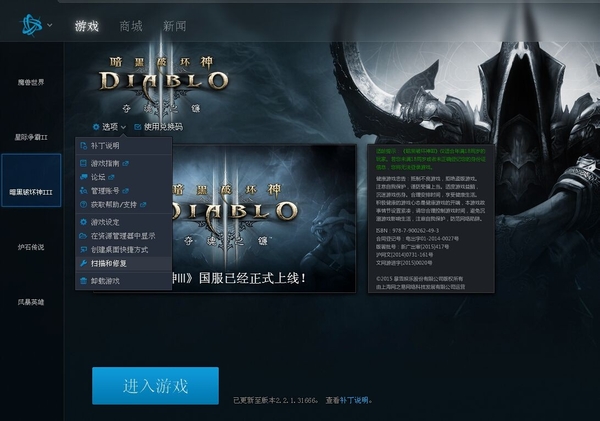The image size is (600, 421).
Task: Open the 补丁说明 link beside the version text
Action: [x=354, y=400]
